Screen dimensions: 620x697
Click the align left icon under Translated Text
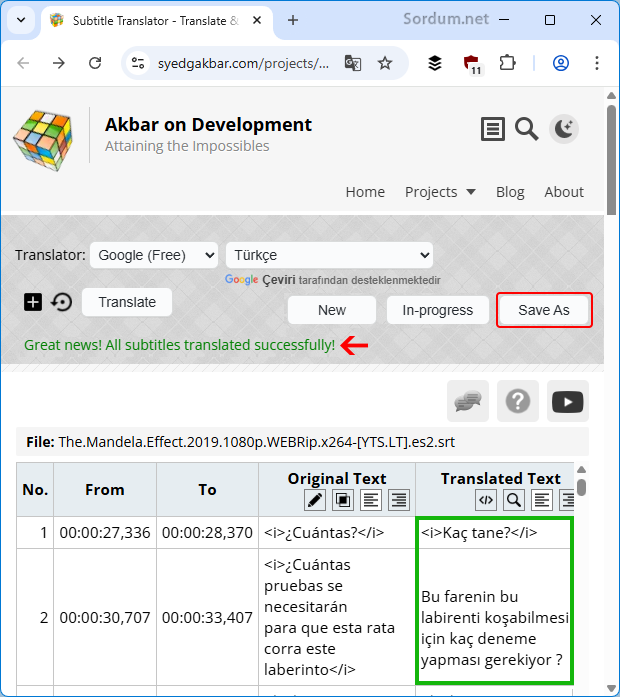pos(542,500)
